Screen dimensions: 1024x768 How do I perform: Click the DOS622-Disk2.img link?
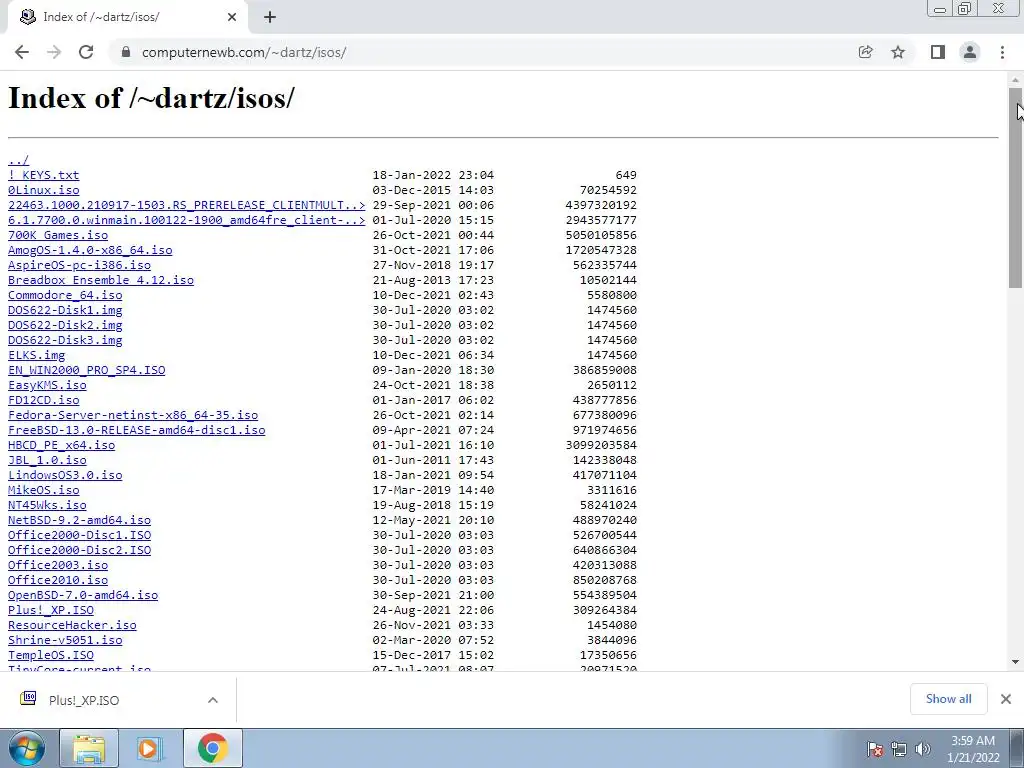(65, 325)
